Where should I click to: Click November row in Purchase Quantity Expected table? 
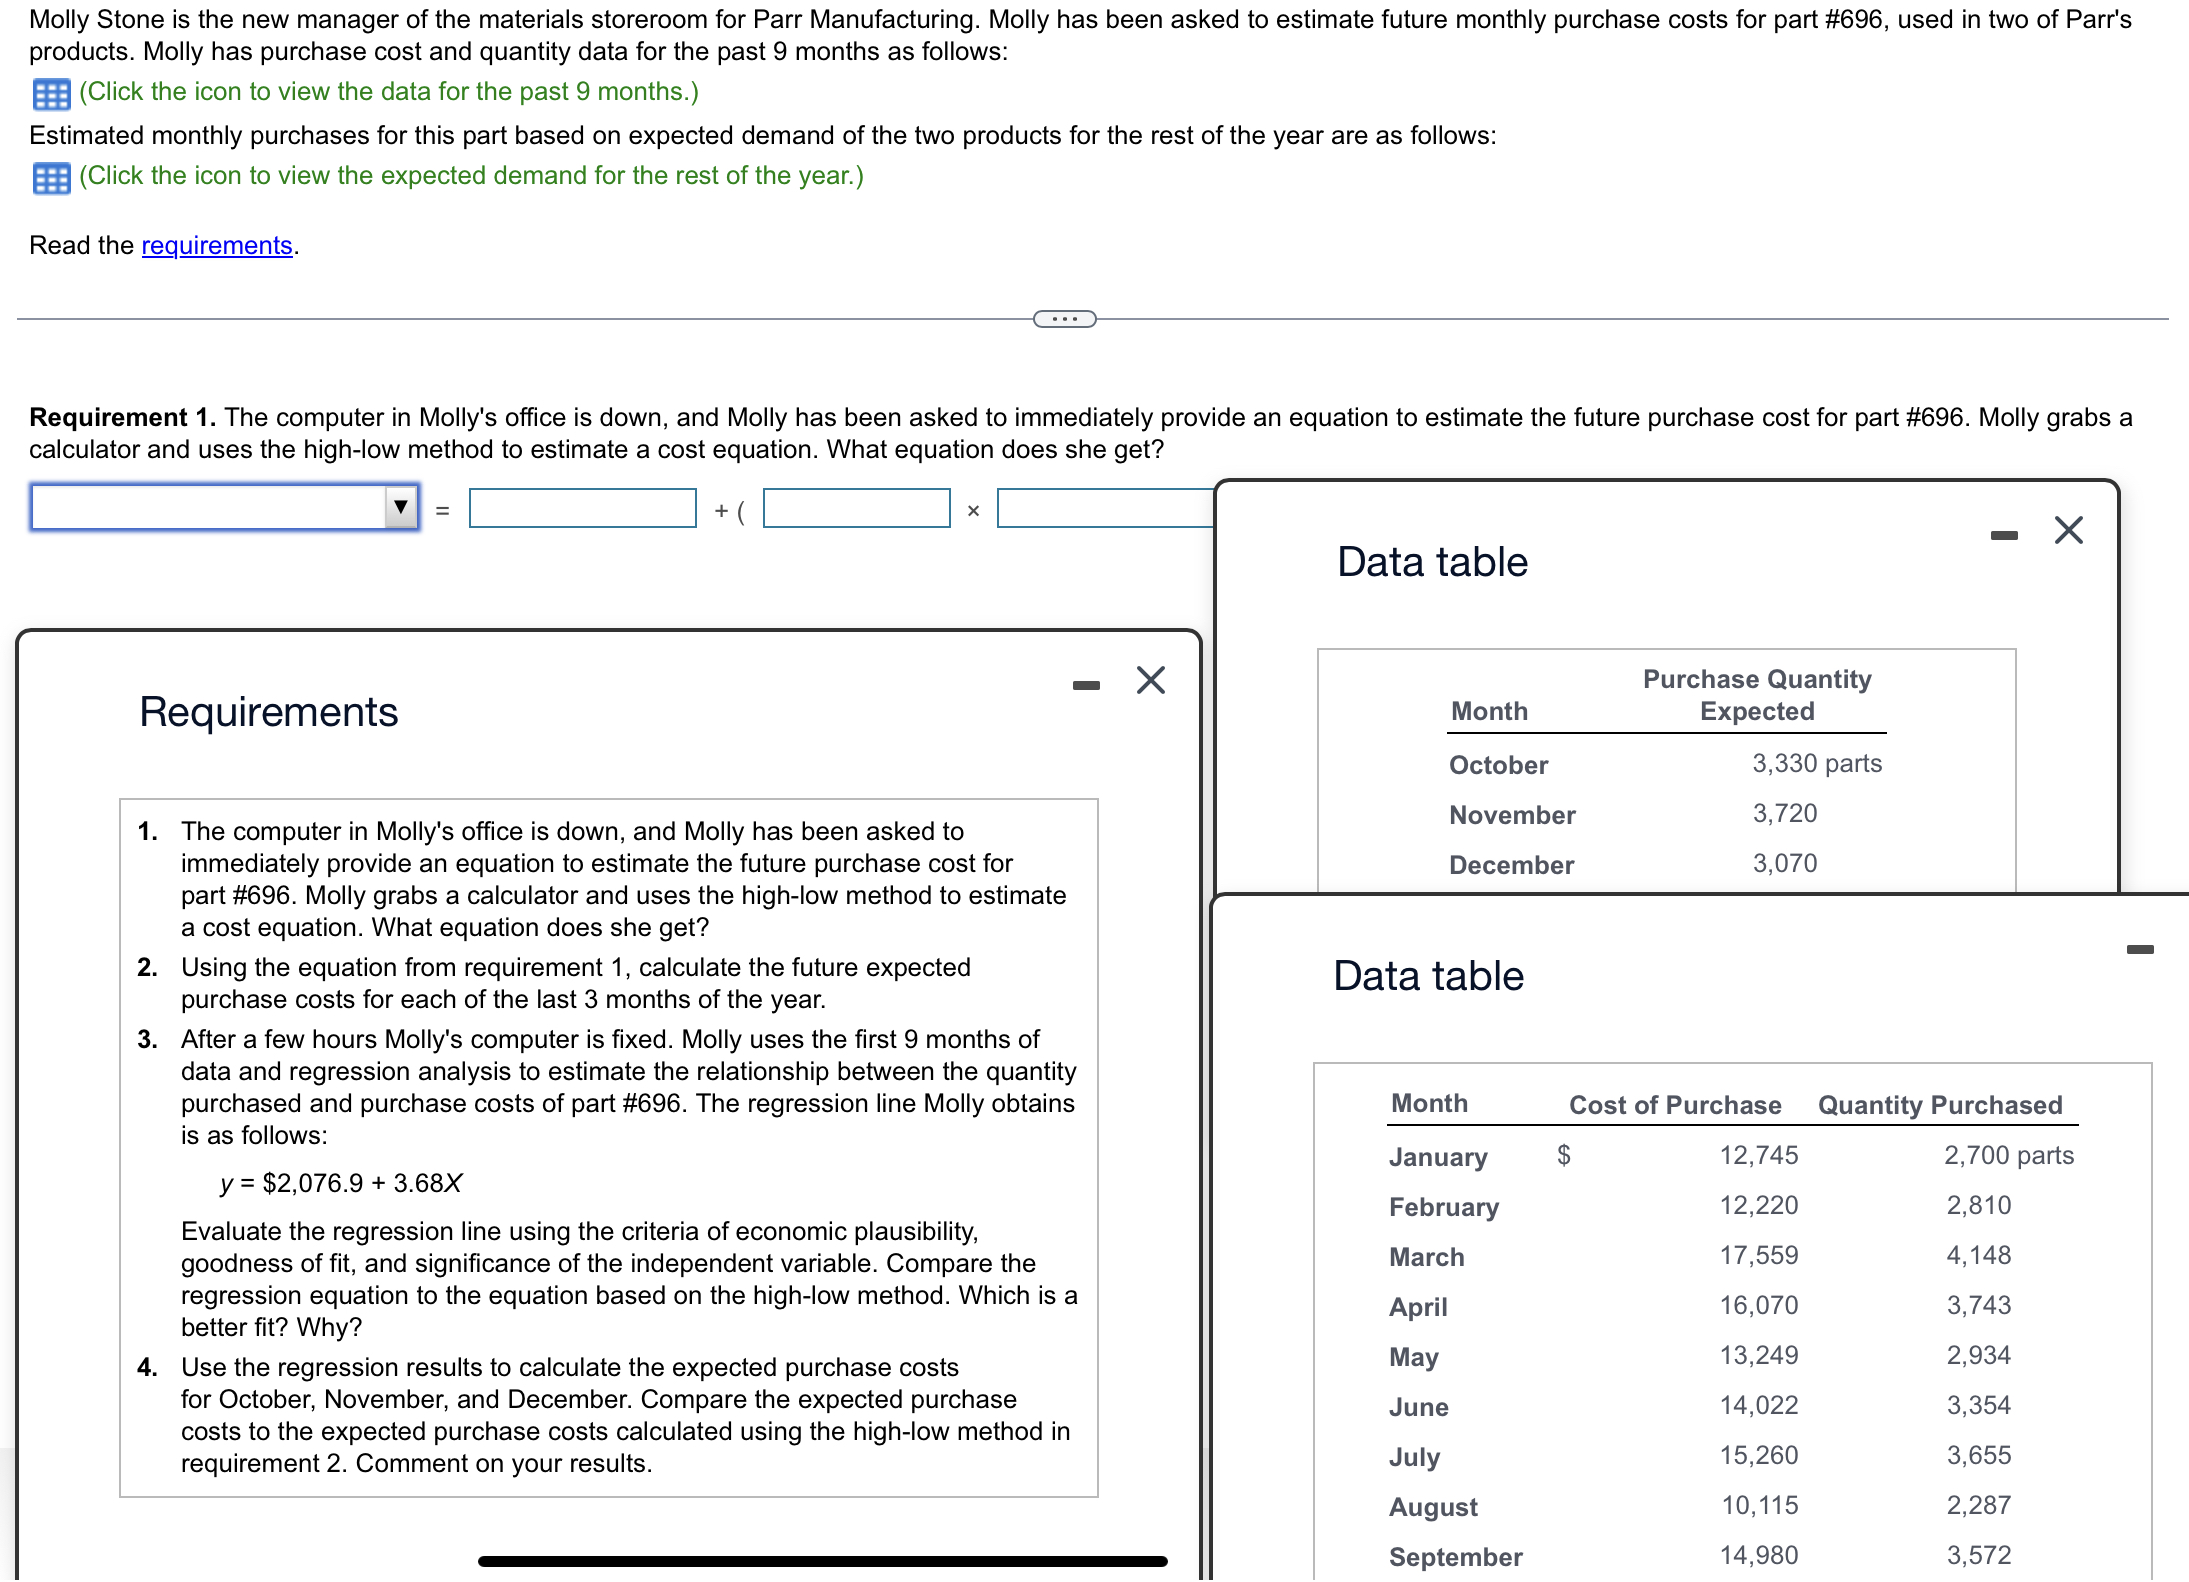pos(1512,815)
